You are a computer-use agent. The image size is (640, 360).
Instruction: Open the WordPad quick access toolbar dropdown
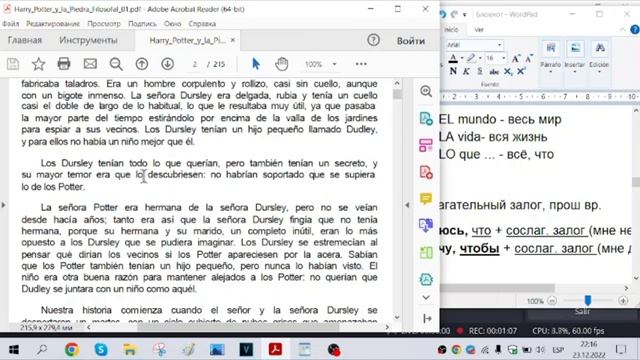tap(465, 15)
